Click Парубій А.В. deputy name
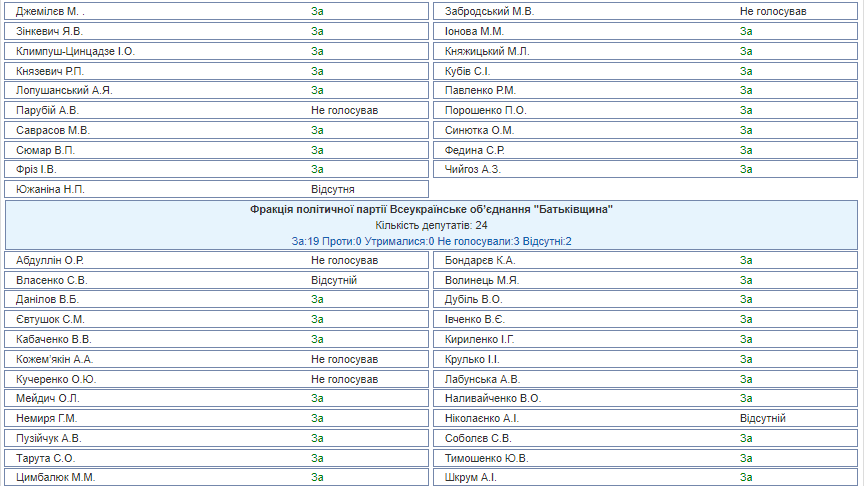 (47, 110)
